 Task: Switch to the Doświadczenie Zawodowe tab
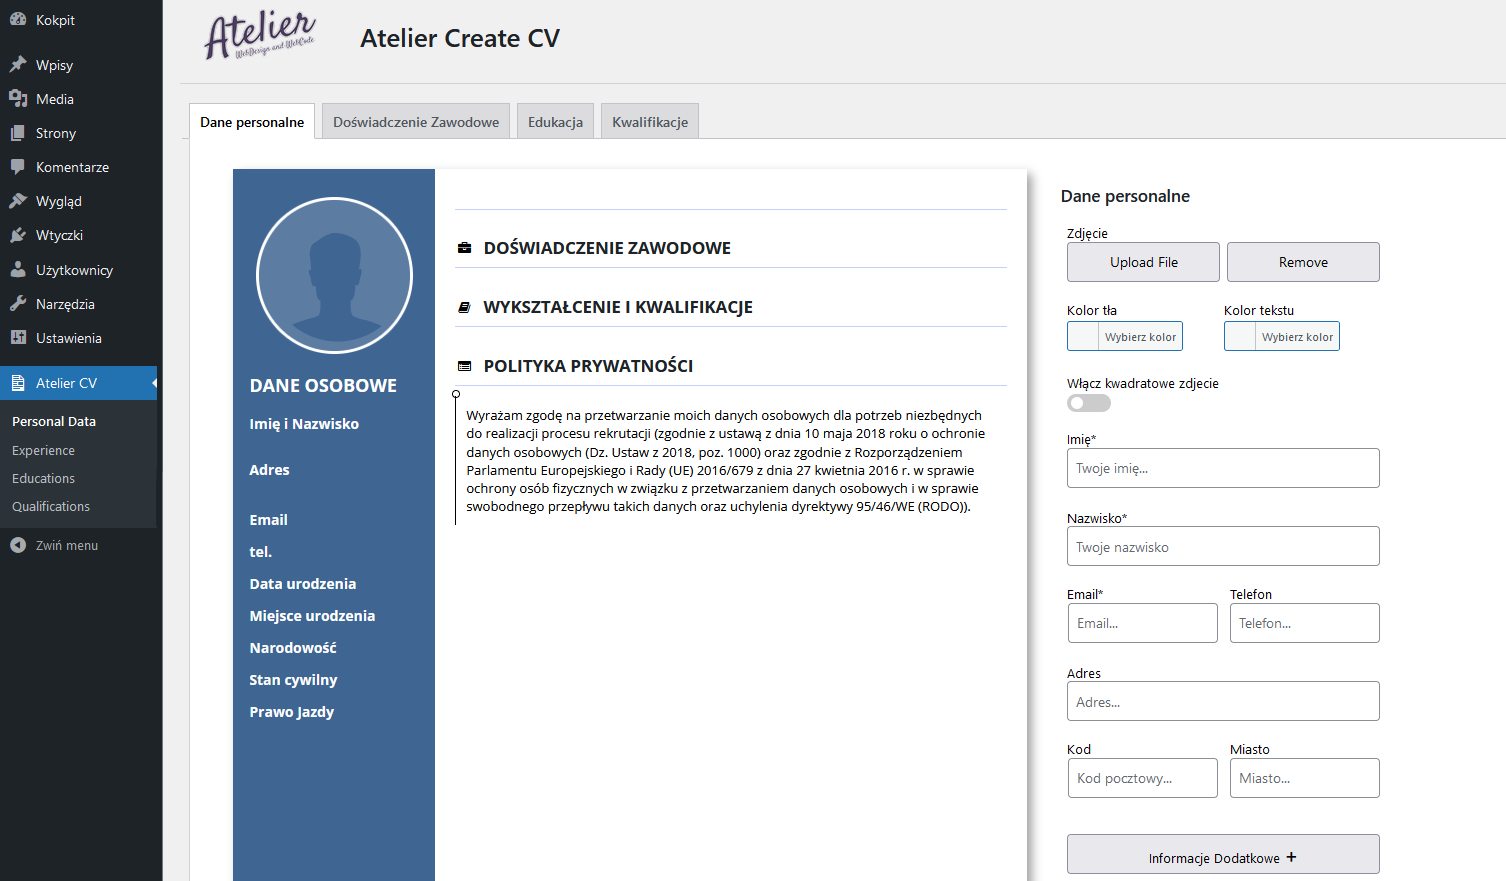(416, 121)
